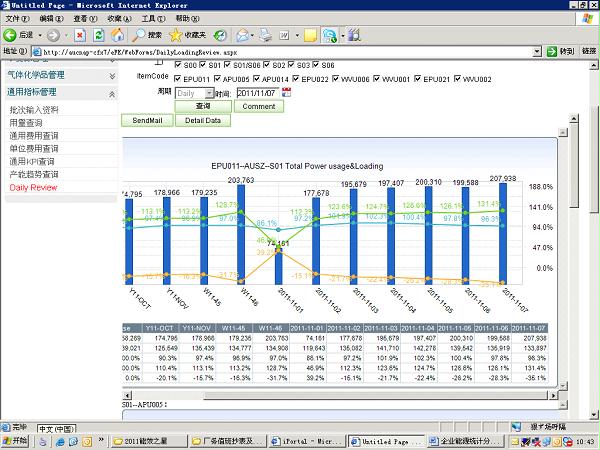Viewport: 600px width, 450px height.
Task: Open the 编辑(E) menu
Action: [x=51, y=18]
